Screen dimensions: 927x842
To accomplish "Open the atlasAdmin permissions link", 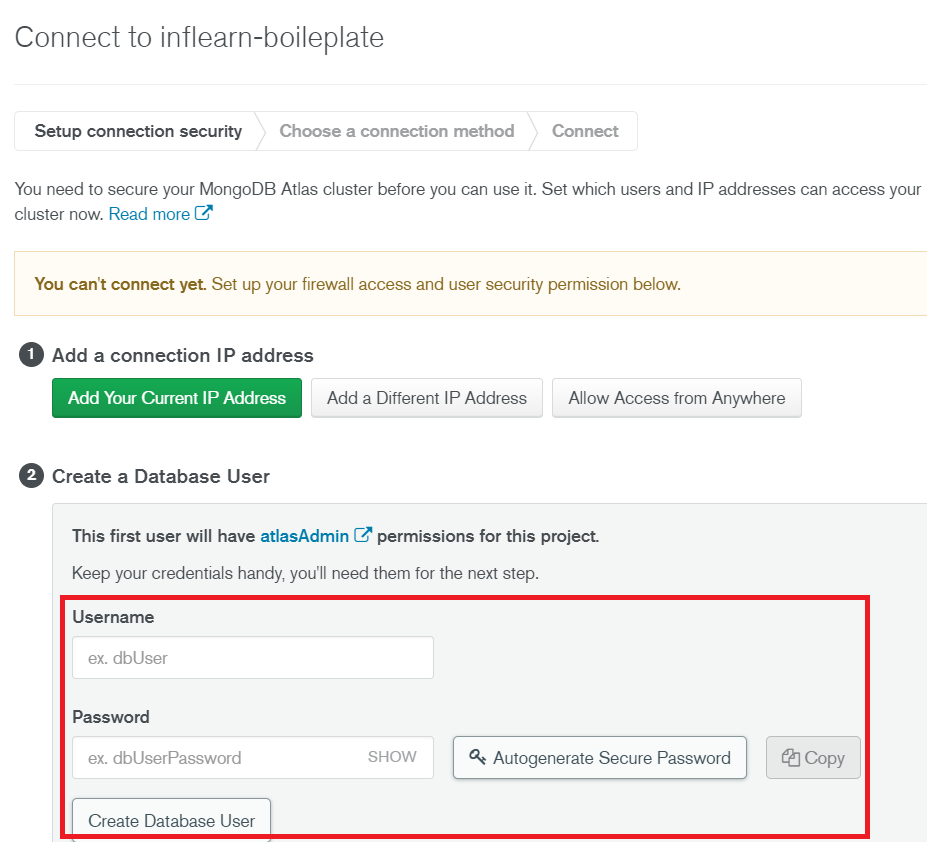I will [x=304, y=536].
